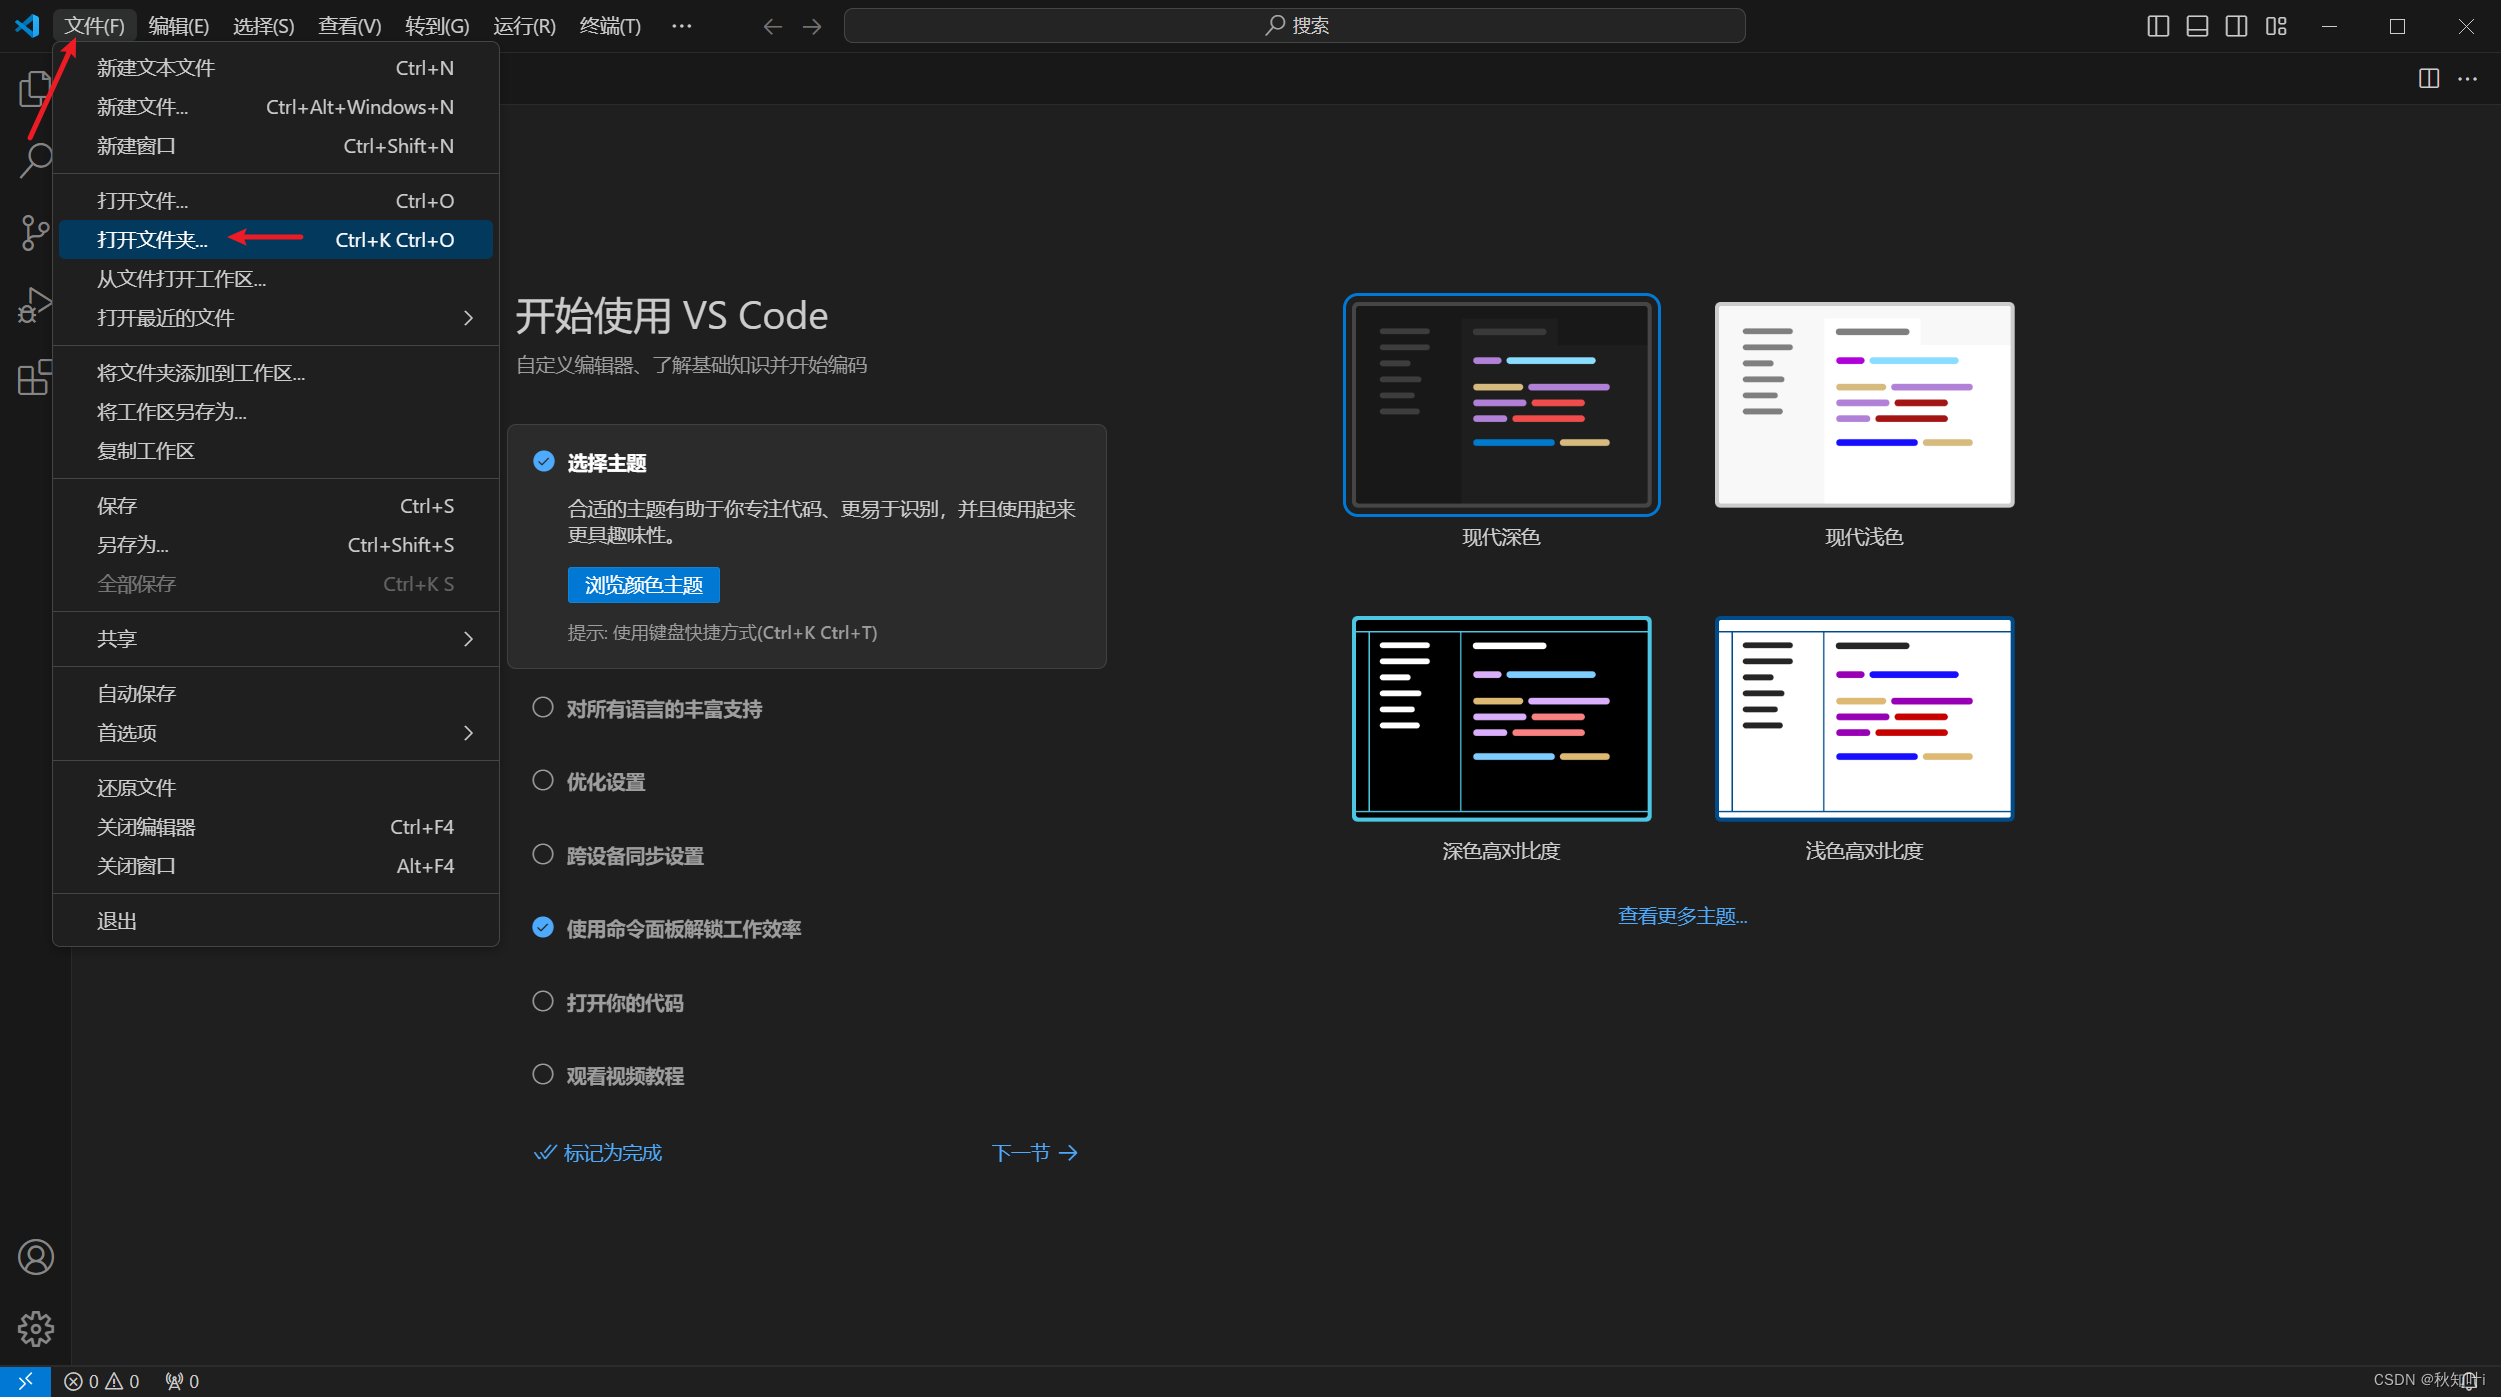Open the 运行(R) menu
Viewport: 2501px width, 1397px height.
(524, 26)
